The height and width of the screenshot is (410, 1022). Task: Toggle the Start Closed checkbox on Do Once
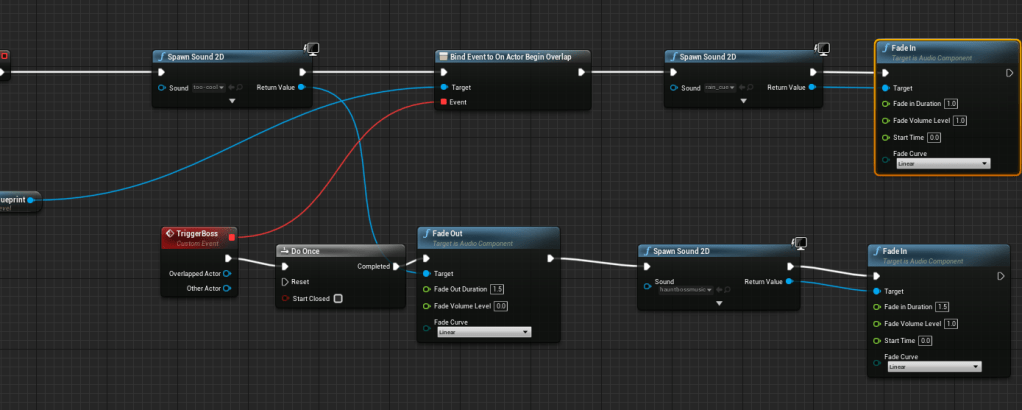[338, 298]
